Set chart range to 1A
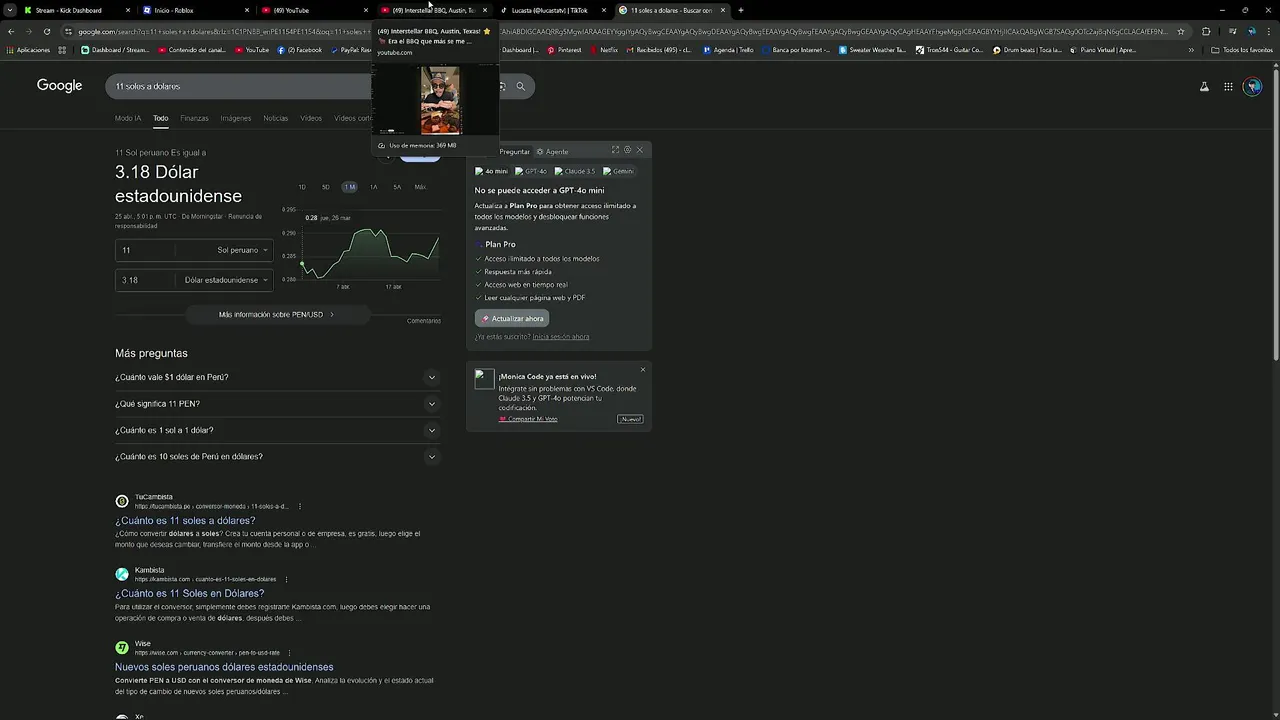Screen dimensions: 1280x720 (x=373, y=187)
